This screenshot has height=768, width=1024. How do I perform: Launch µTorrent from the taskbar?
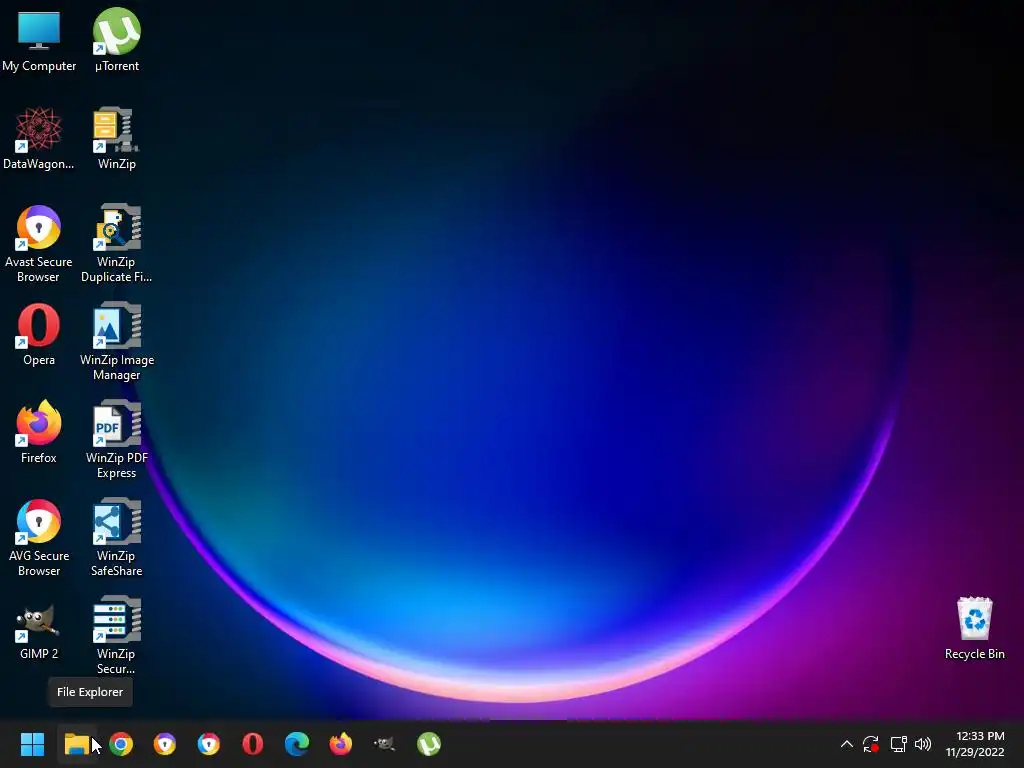point(428,744)
